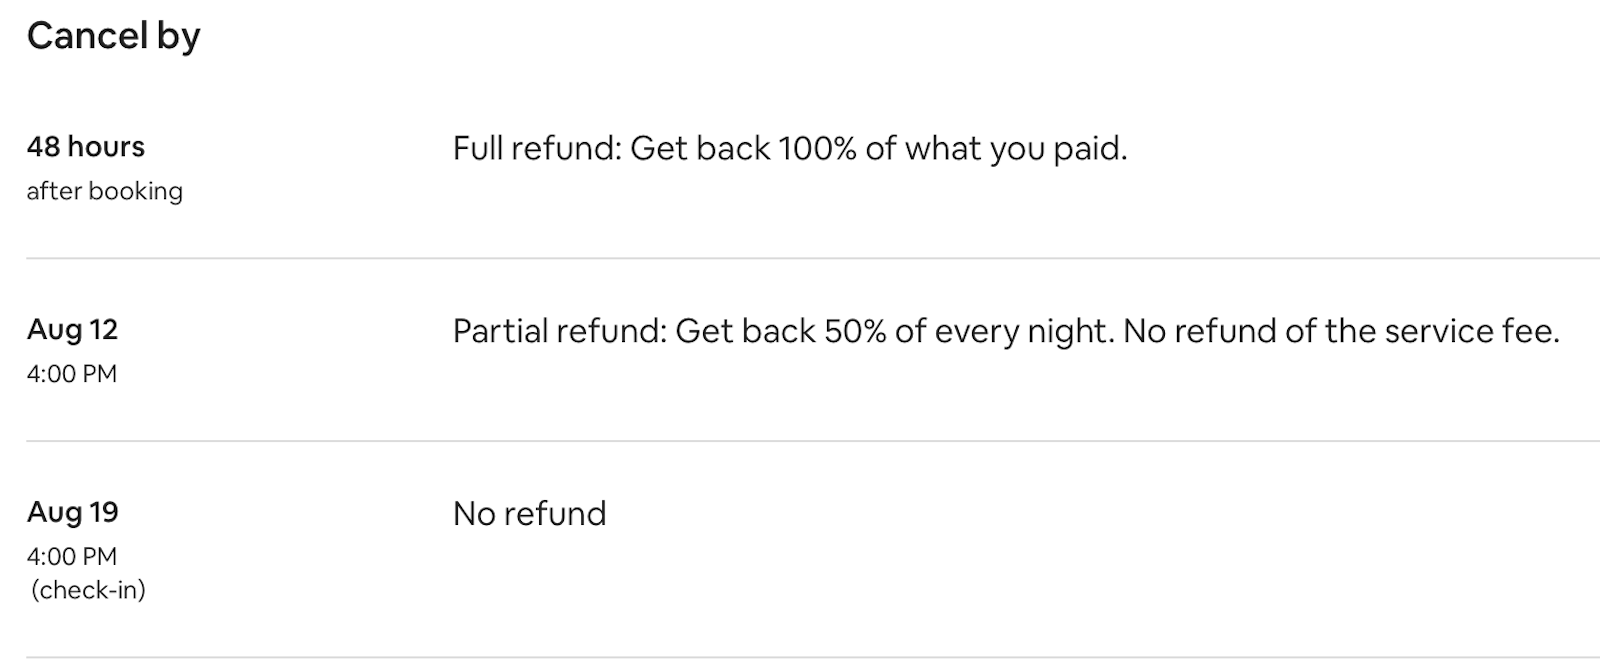Image resolution: width=1600 pixels, height=670 pixels.
Task: Click the 4:00 PM time under Aug 12
Action: point(72,374)
